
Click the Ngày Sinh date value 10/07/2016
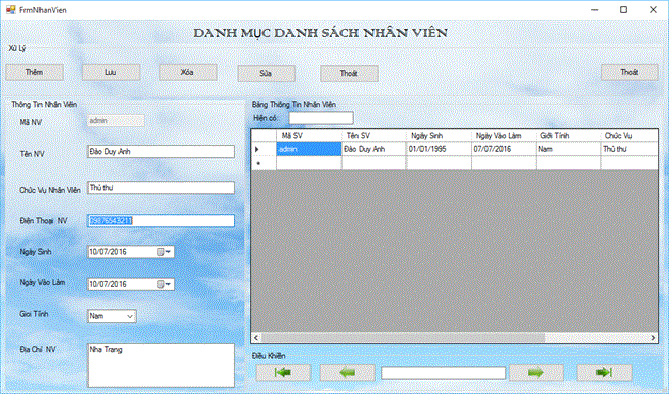(x=108, y=252)
